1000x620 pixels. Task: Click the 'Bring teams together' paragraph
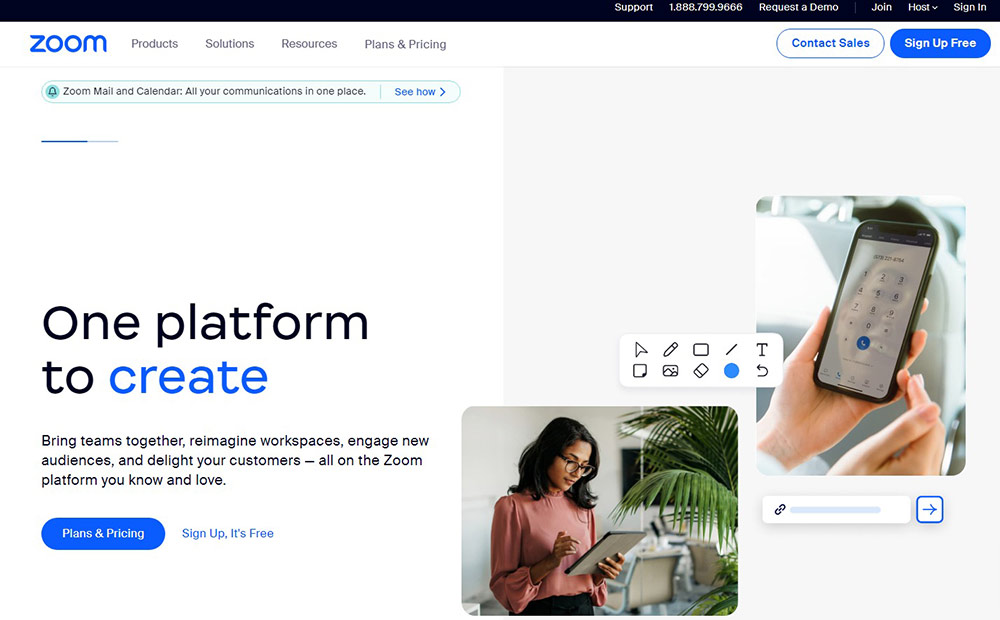(x=235, y=460)
